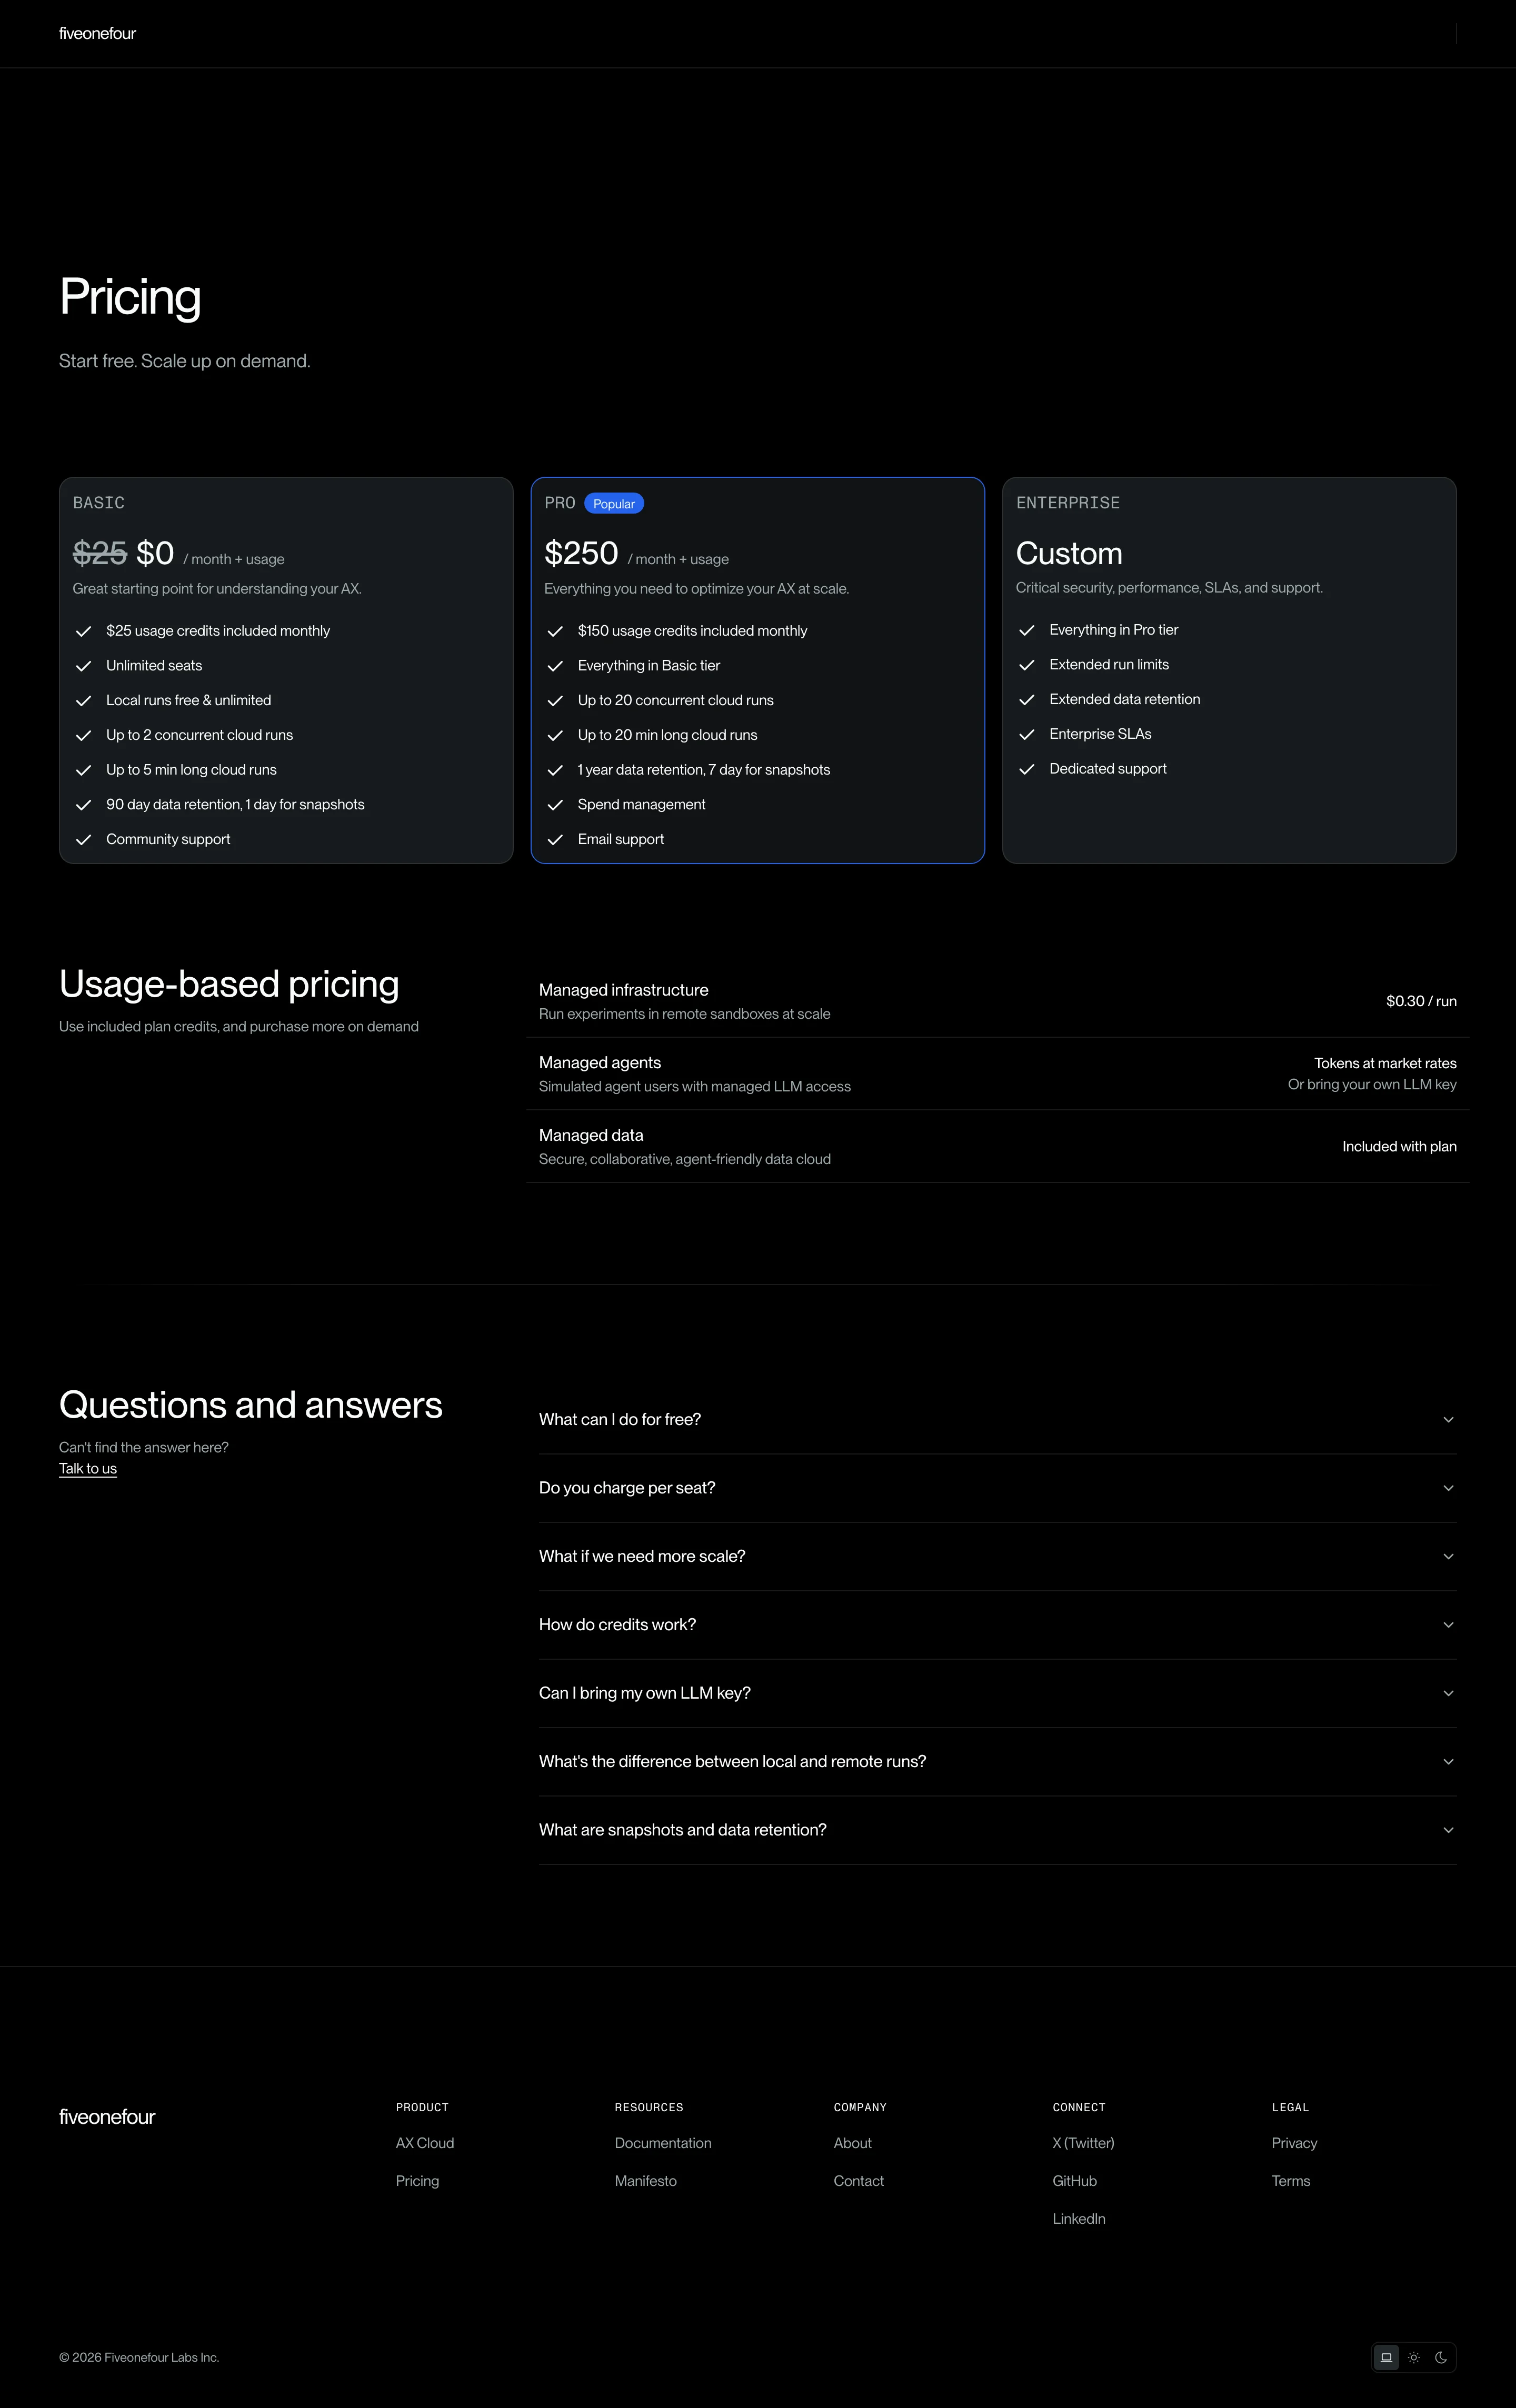Open "Can I bring my own LLM key?" answer
Image resolution: width=1516 pixels, height=2408 pixels.
point(997,1693)
